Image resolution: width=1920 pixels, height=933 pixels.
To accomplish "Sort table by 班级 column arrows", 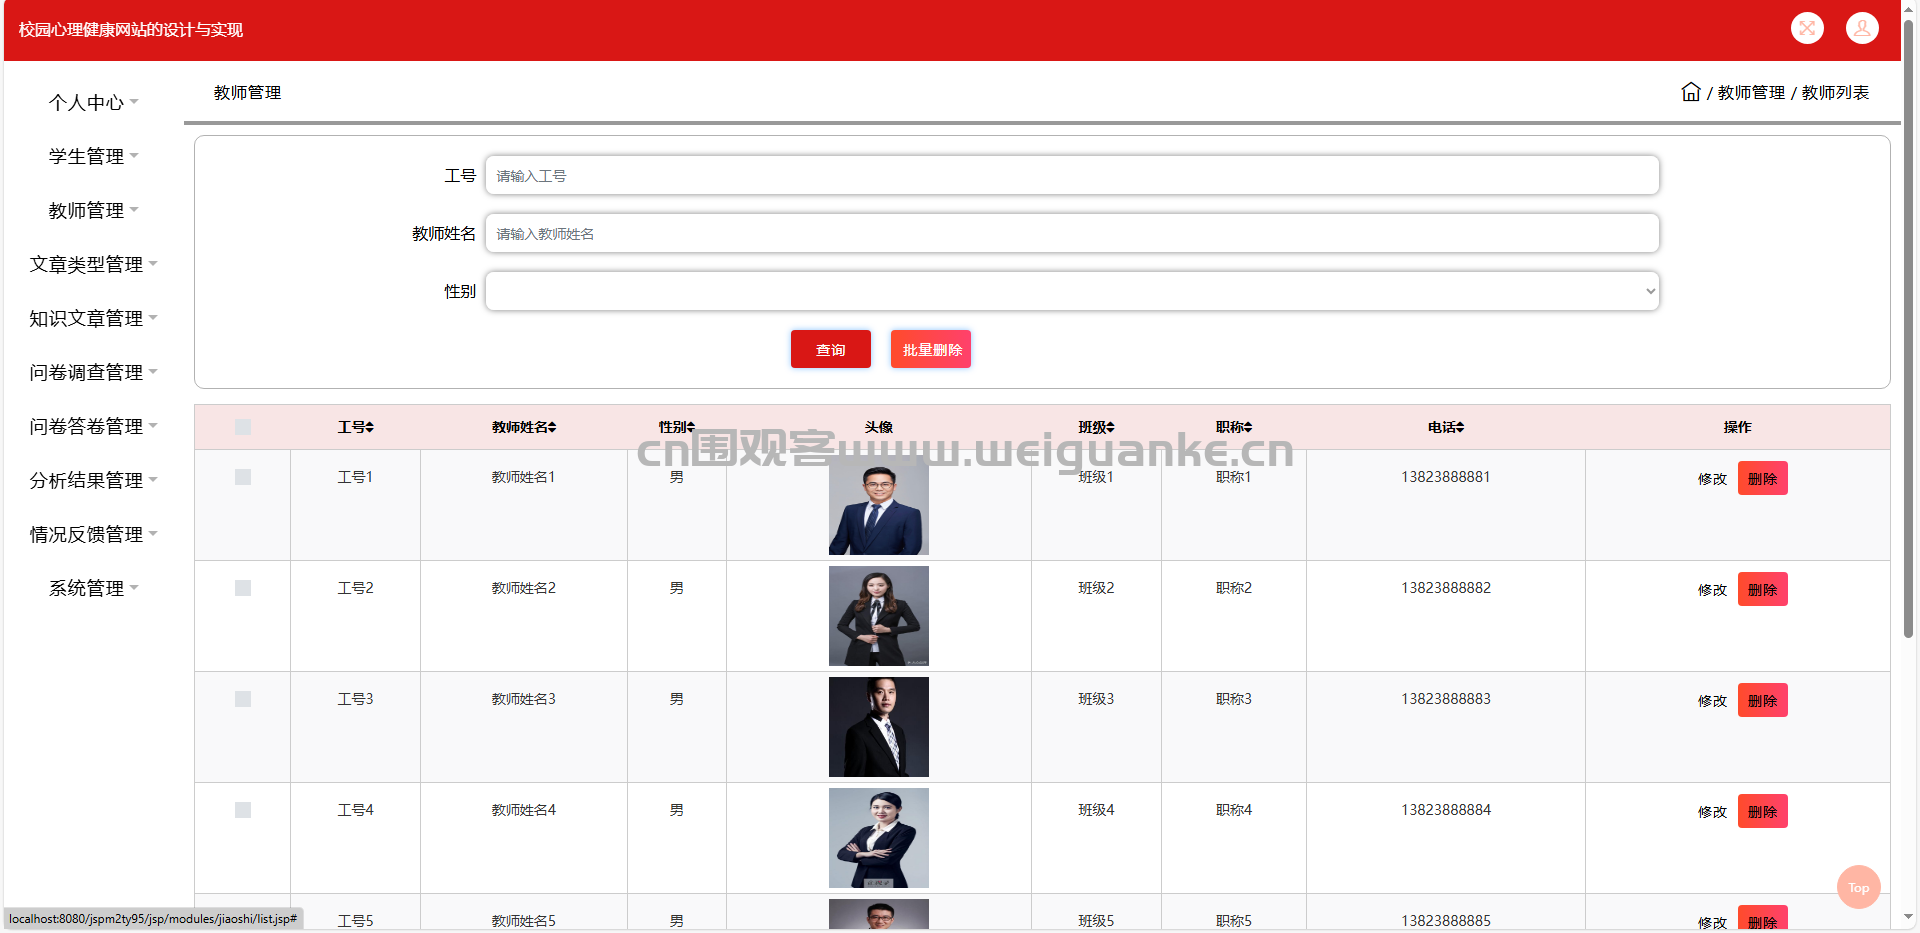I will point(1110,427).
